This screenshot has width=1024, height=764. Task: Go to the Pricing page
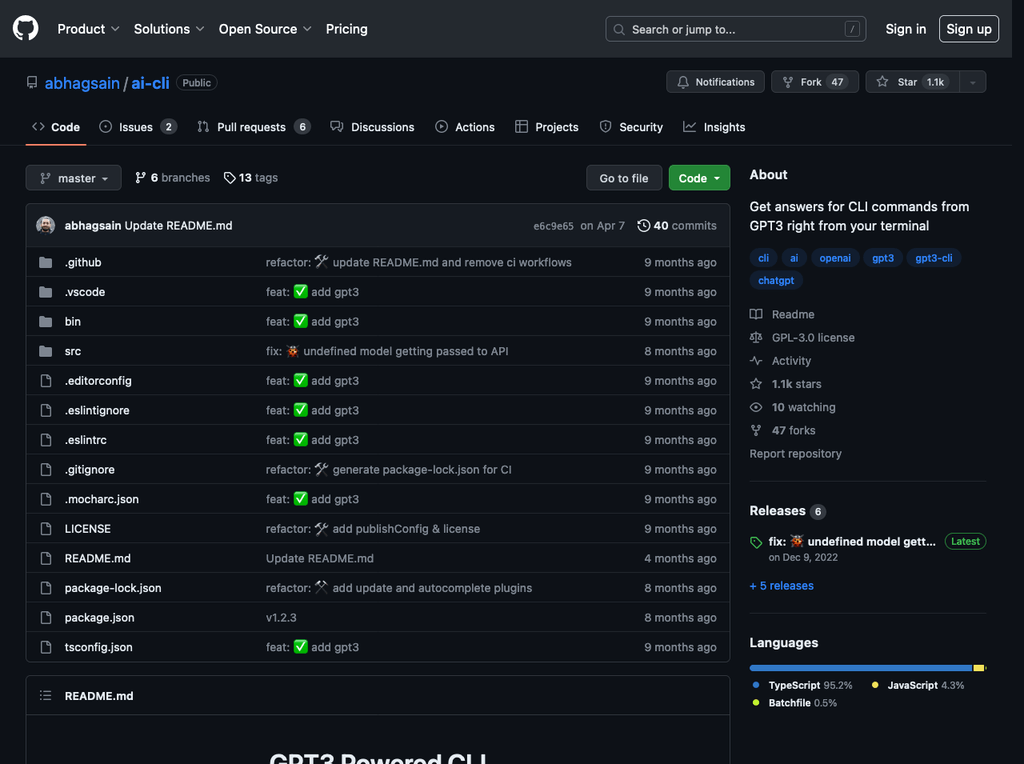click(x=346, y=29)
